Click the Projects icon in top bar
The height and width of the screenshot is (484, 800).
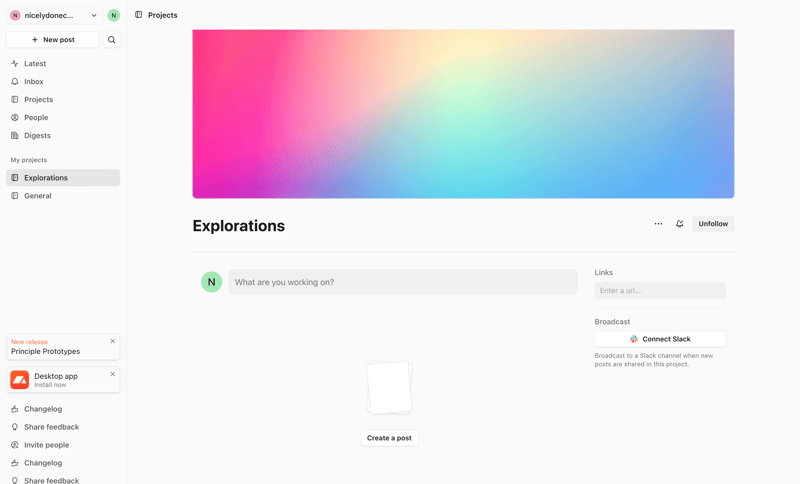(x=138, y=15)
